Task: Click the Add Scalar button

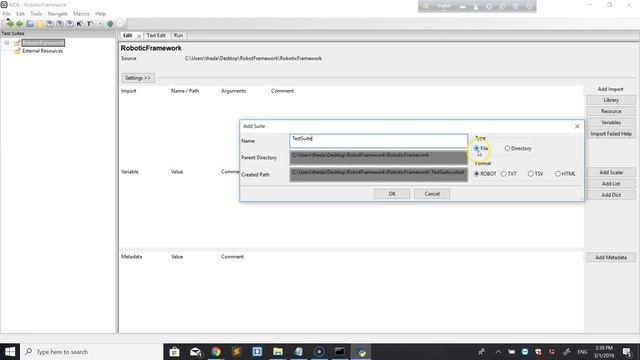Action: (x=611, y=172)
